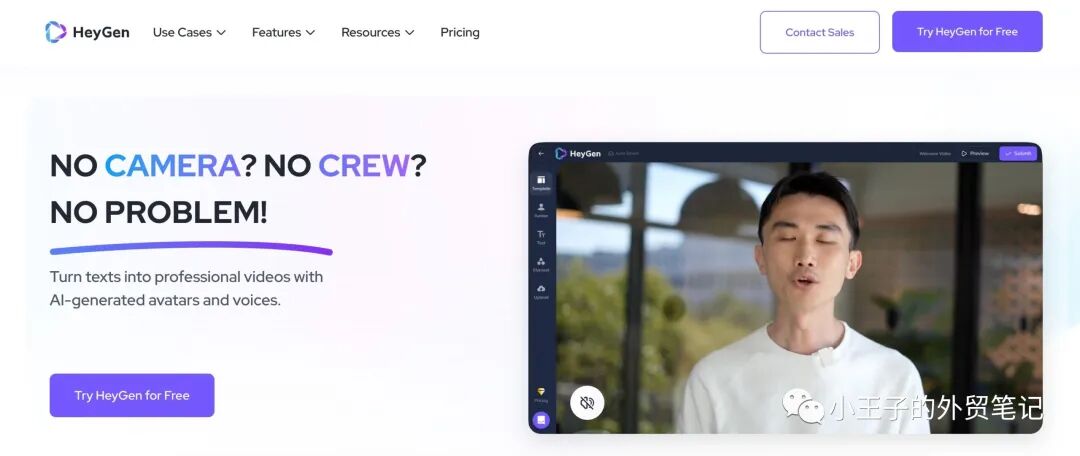The image size is (1080, 456).
Task: Open the Pricing page from the header
Action: (x=460, y=32)
